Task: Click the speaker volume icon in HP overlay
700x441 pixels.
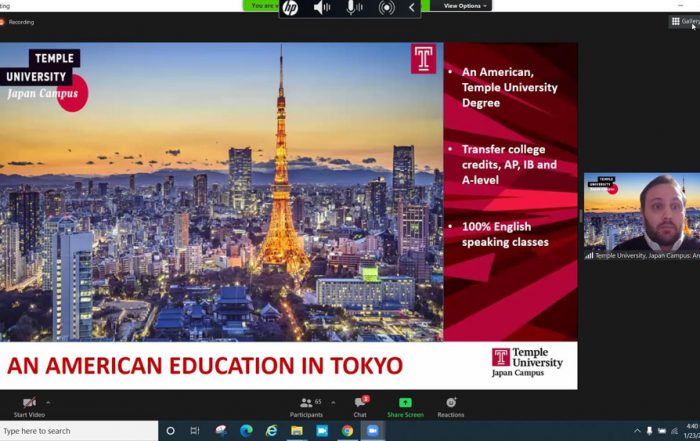Action: point(321,8)
